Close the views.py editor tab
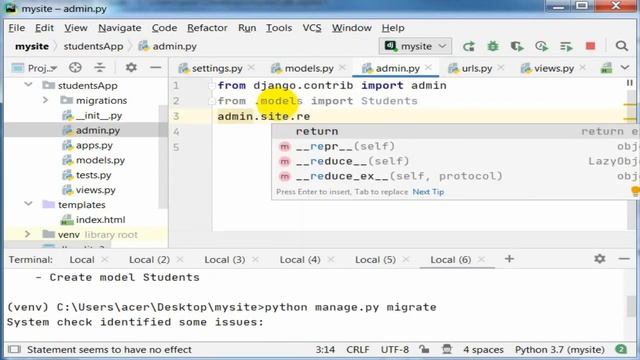Screen dimensions: 640x360 582,68
